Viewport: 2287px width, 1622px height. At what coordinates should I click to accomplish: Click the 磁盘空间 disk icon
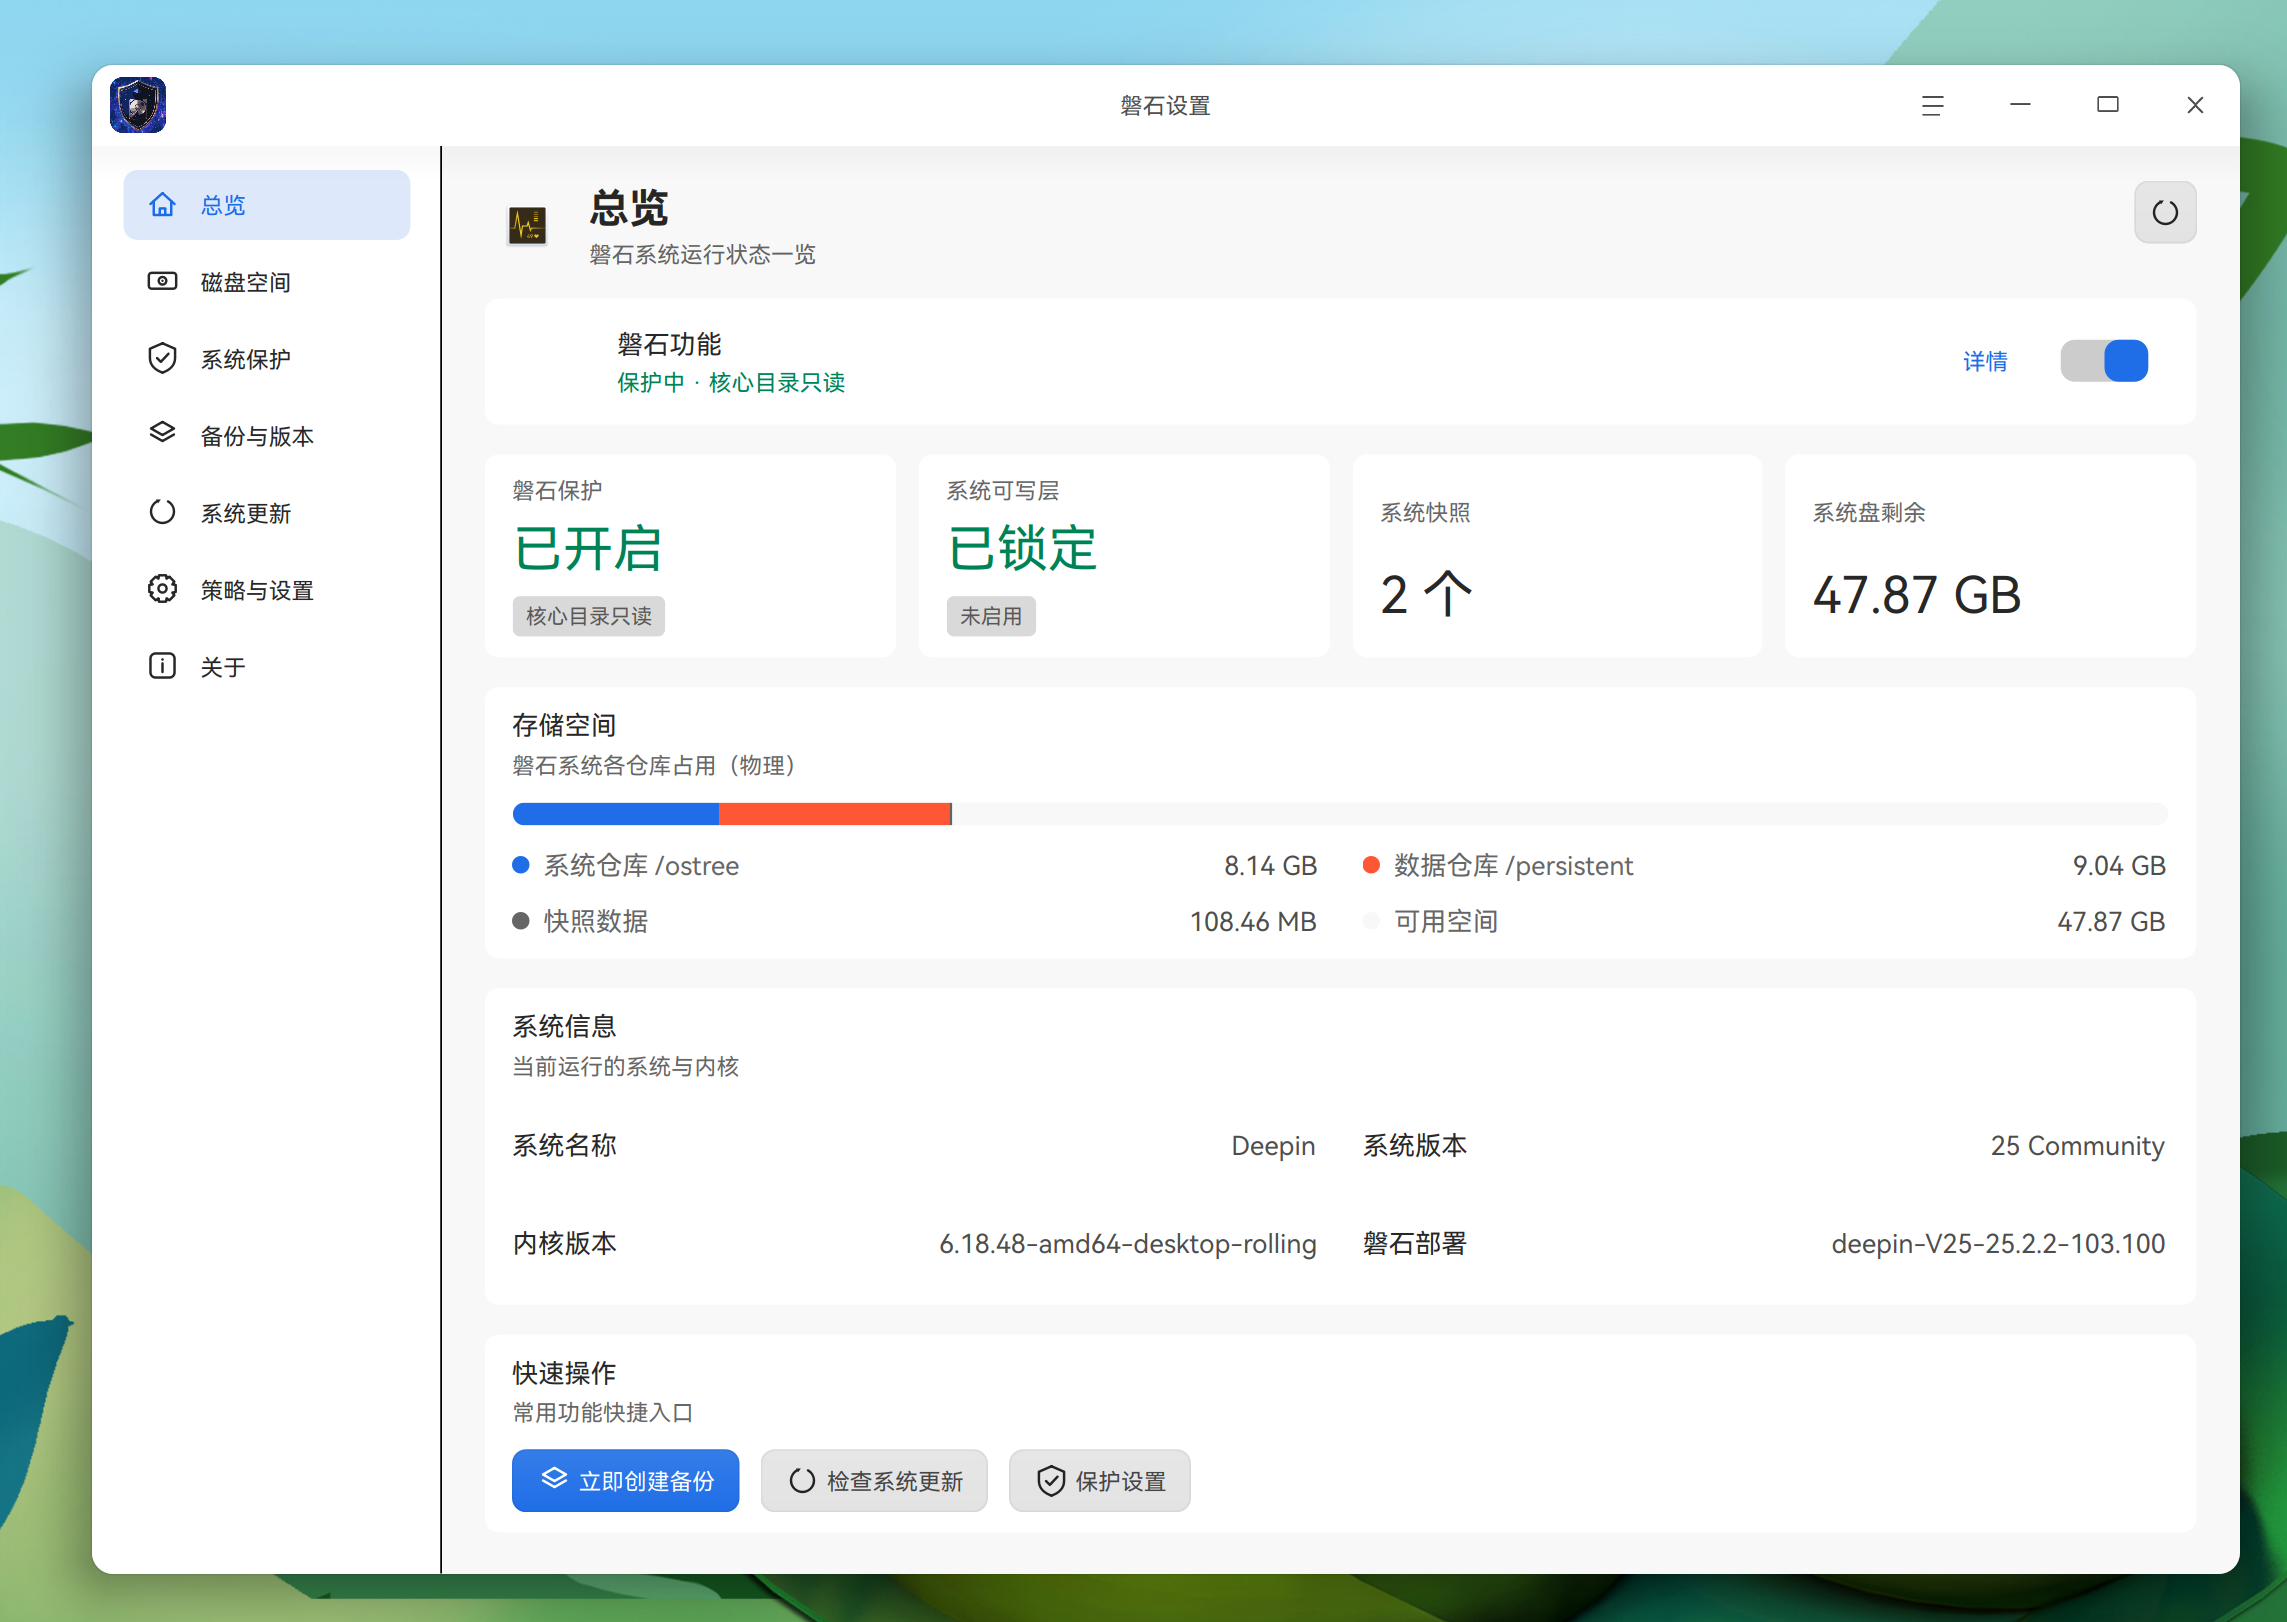pyautogui.click(x=162, y=282)
